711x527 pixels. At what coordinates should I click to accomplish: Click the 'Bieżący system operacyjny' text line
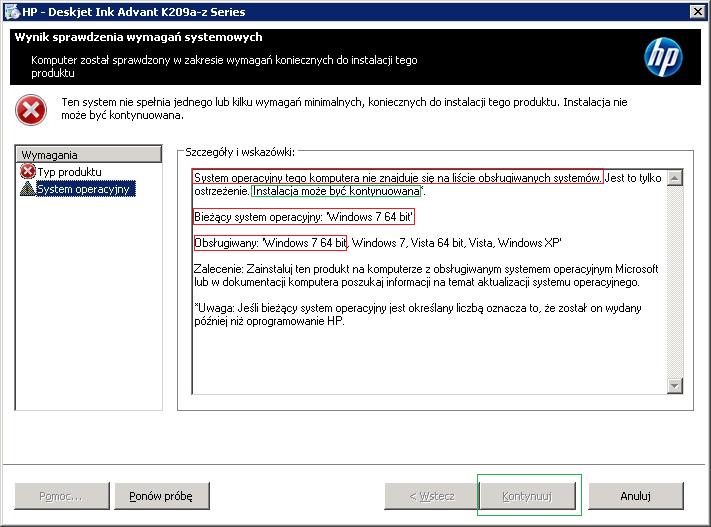coord(303,217)
